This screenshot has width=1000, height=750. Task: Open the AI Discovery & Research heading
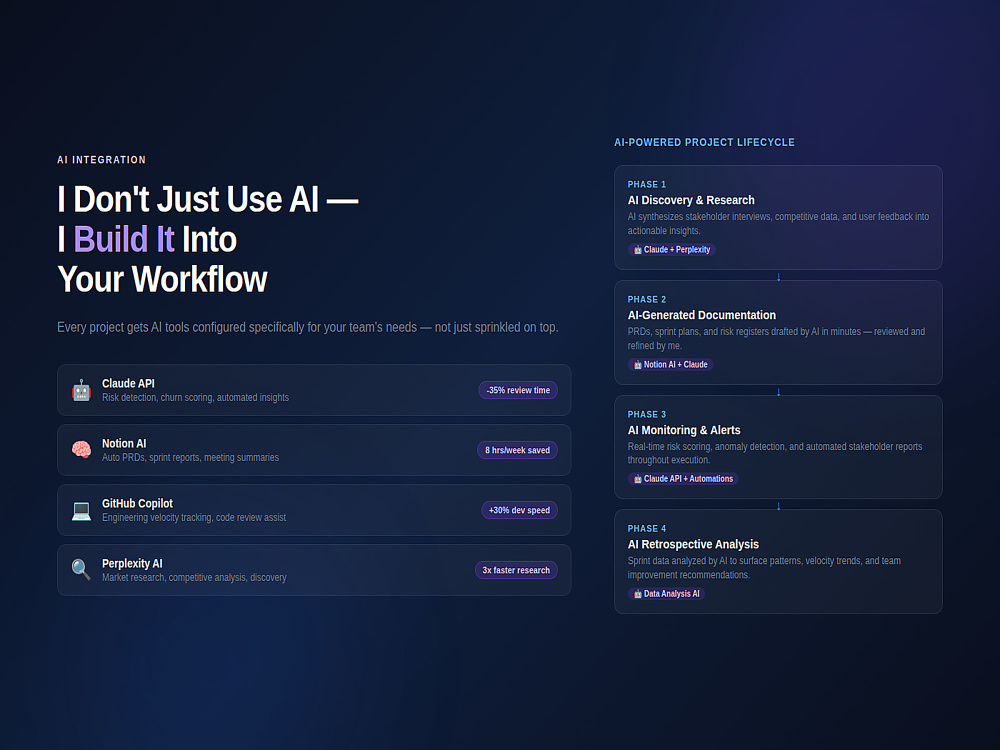coord(691,200)
